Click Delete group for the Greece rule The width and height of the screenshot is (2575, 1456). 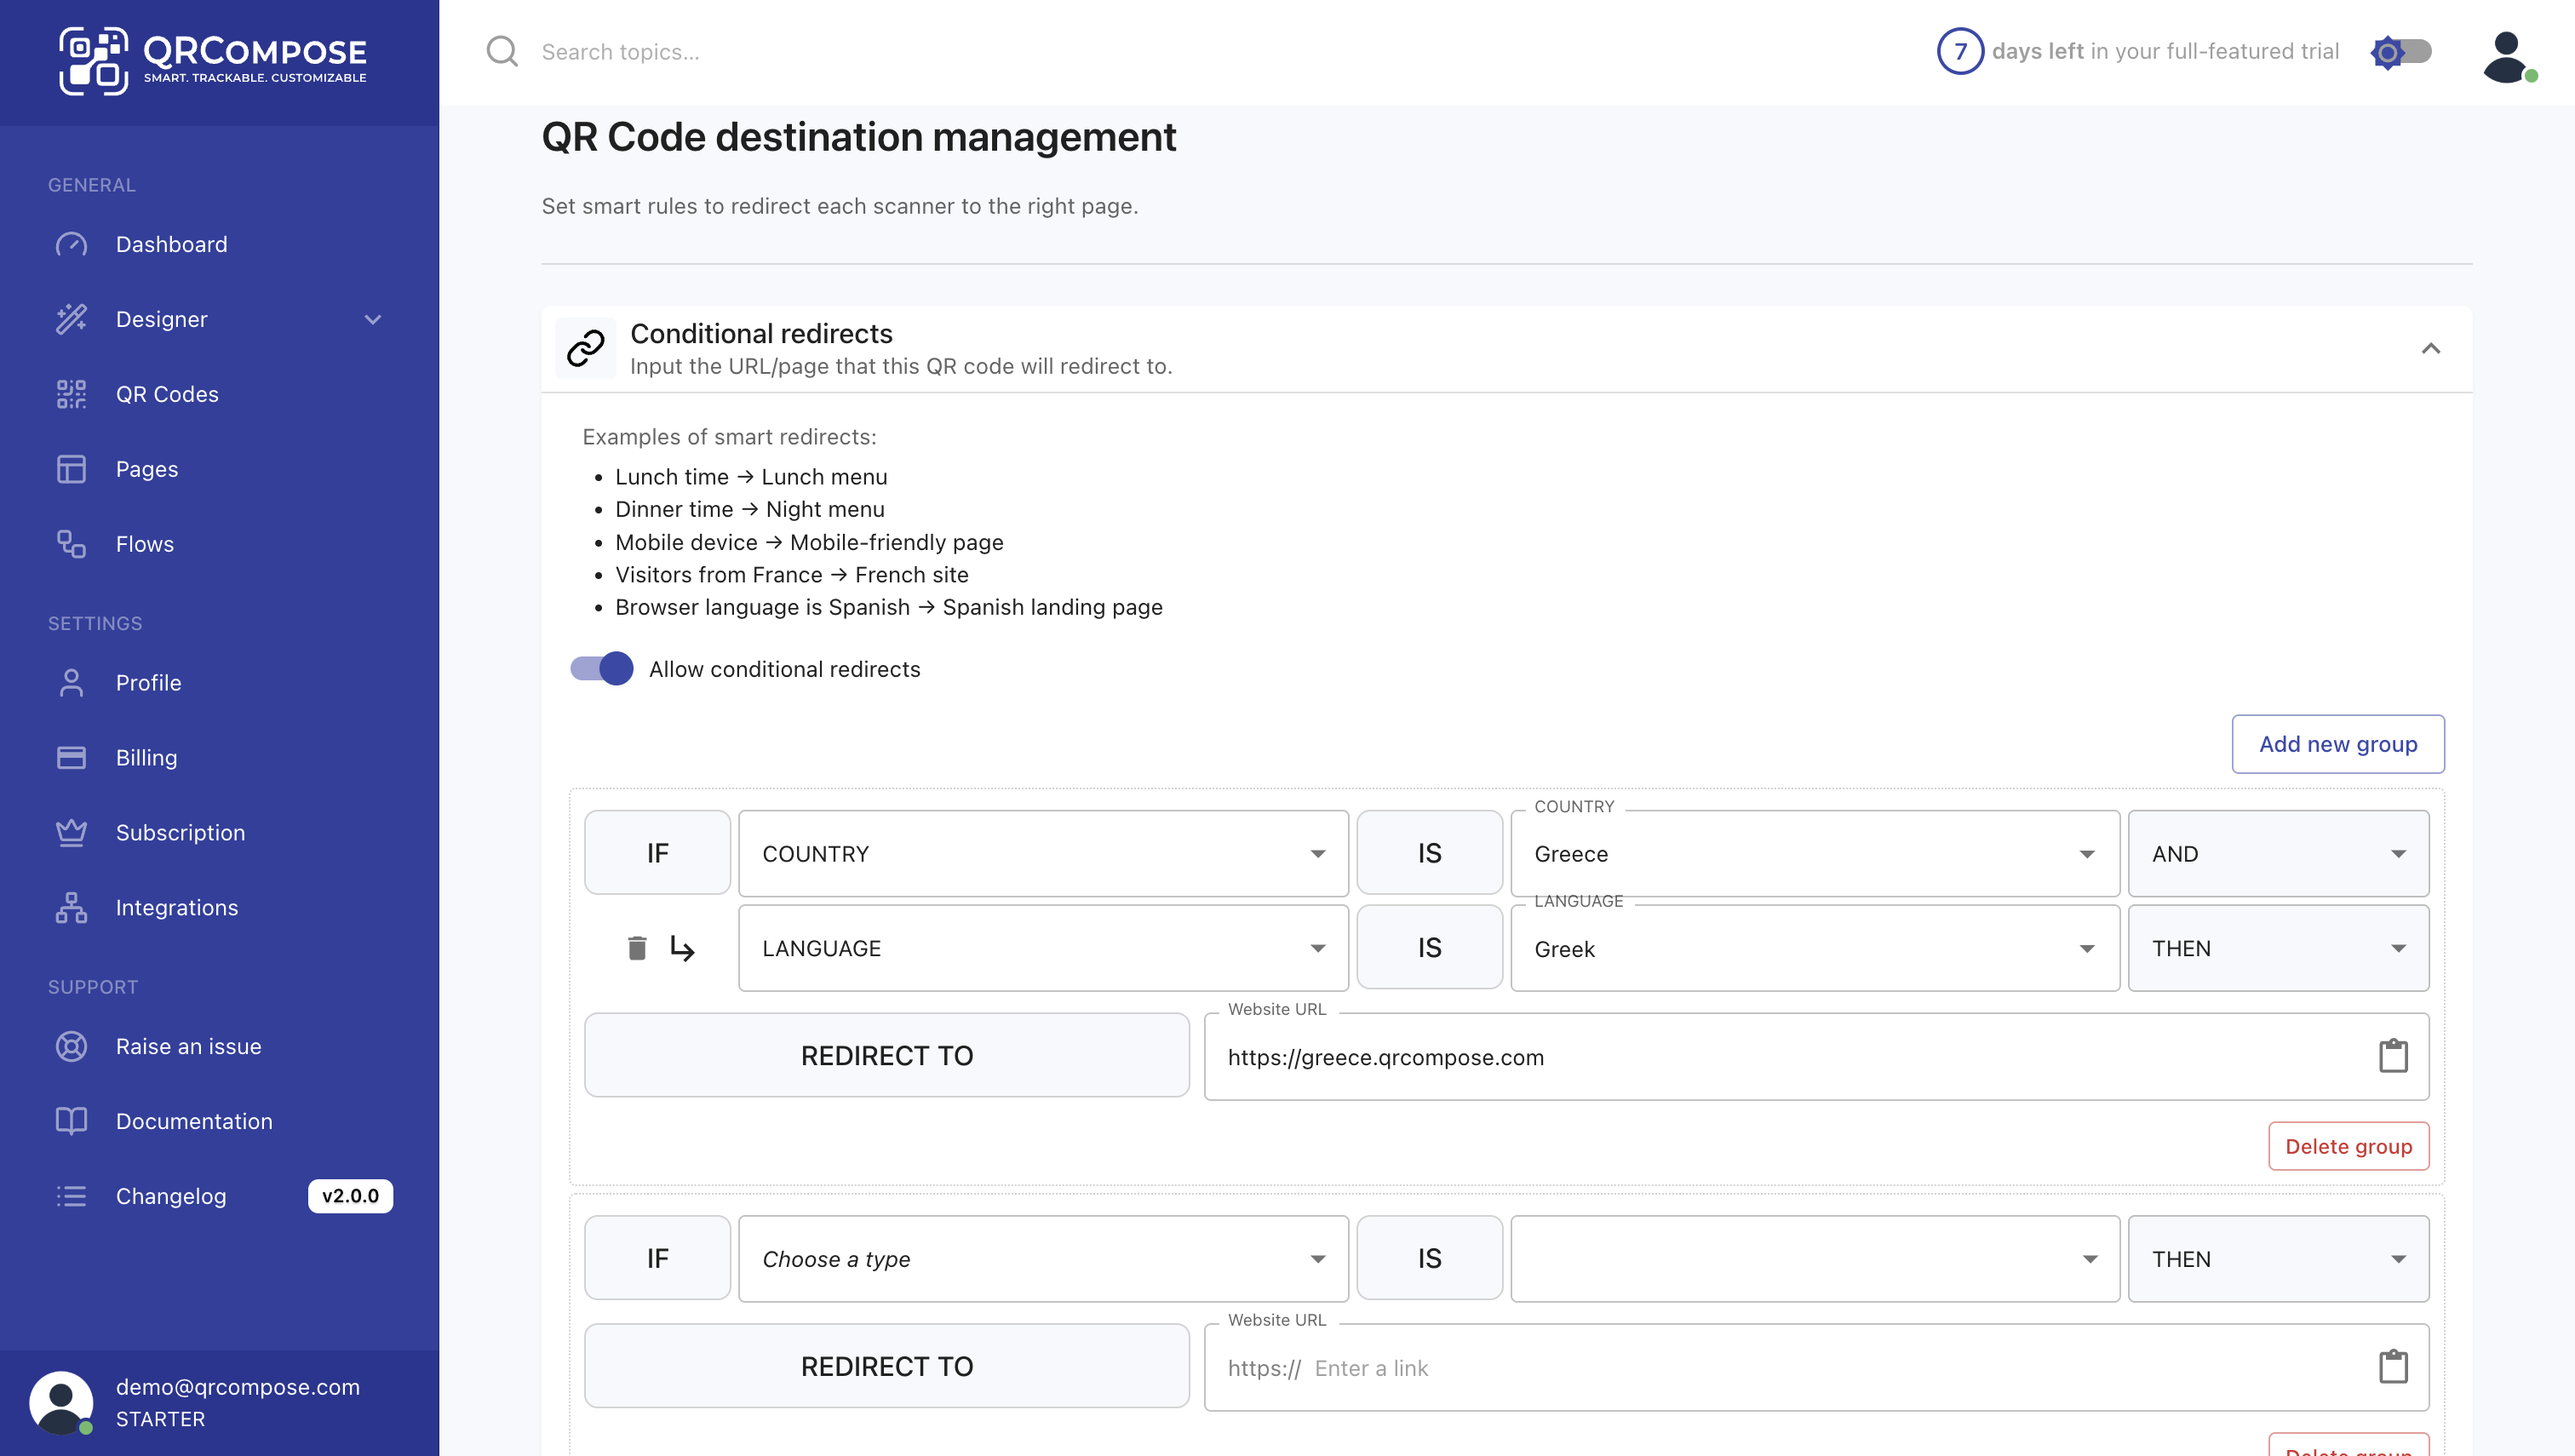[x=2348, y=1146]
